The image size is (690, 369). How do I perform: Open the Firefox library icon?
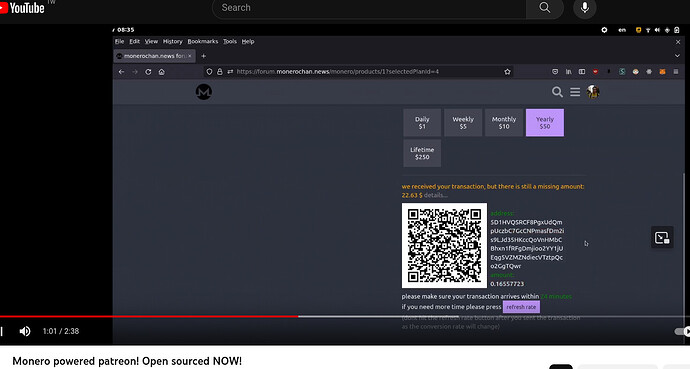[569, 72]
